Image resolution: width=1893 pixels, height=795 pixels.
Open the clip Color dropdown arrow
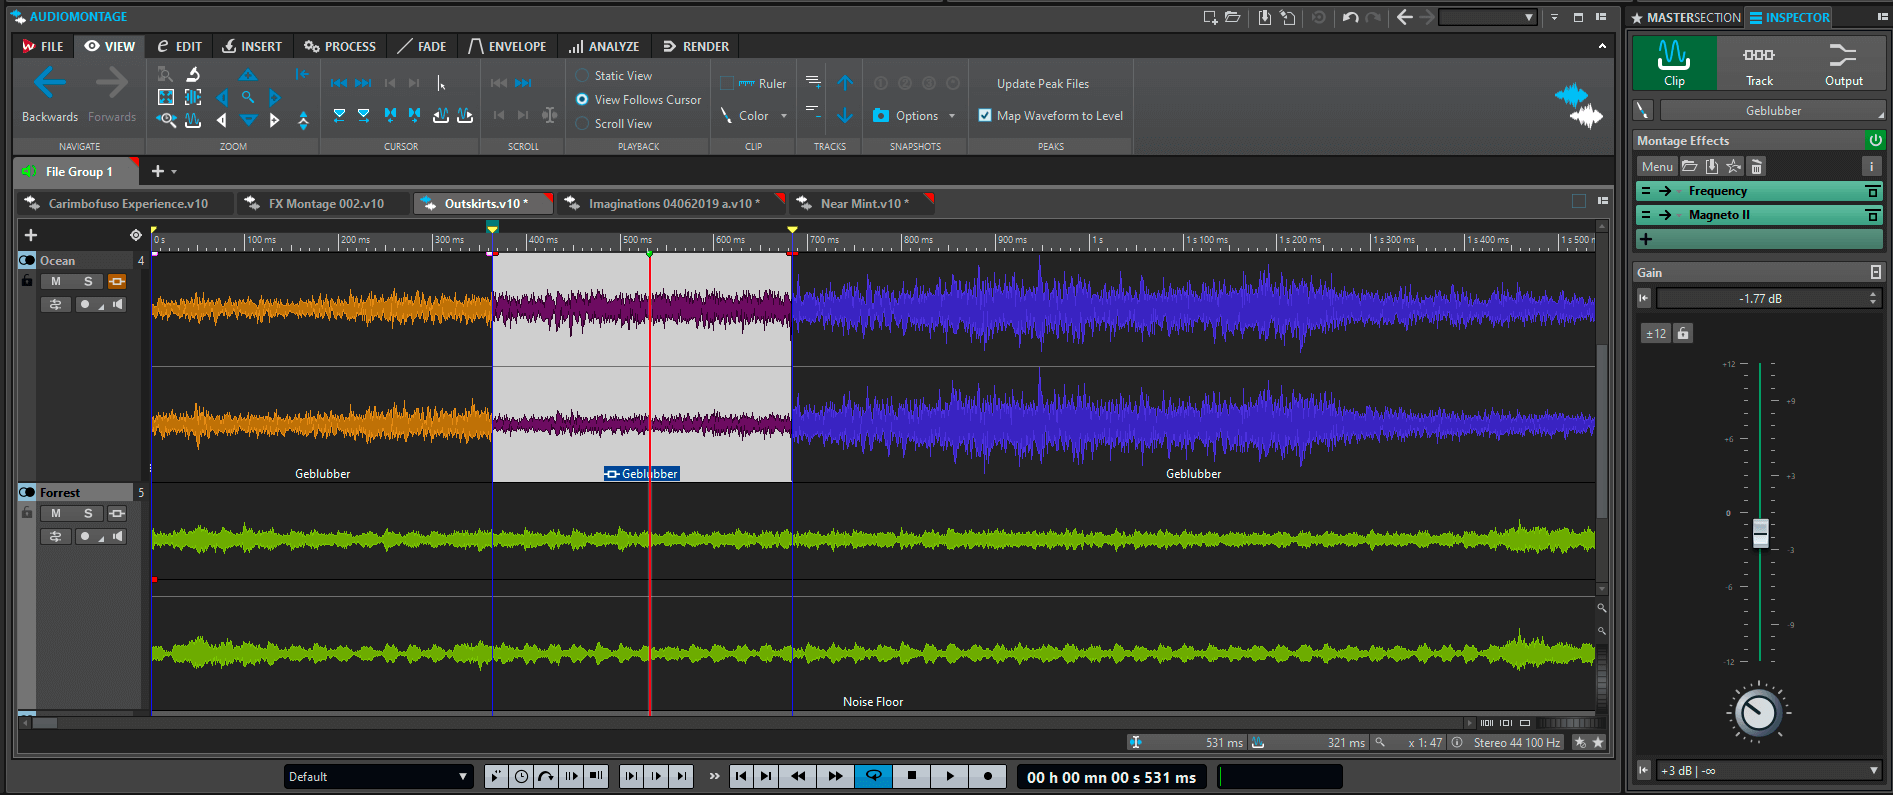(784, 116)
